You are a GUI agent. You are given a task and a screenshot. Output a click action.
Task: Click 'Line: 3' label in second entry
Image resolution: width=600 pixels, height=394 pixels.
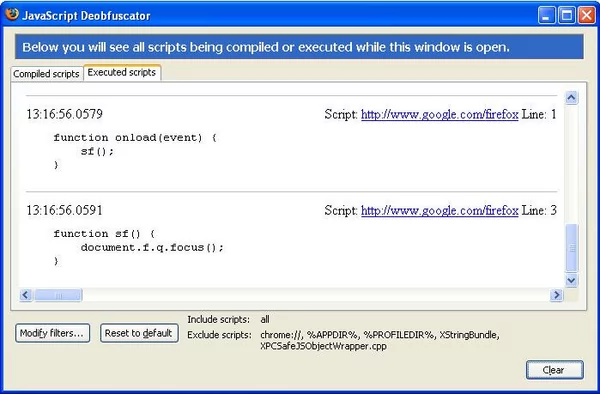pyautogui.click(x=539, y=210)
